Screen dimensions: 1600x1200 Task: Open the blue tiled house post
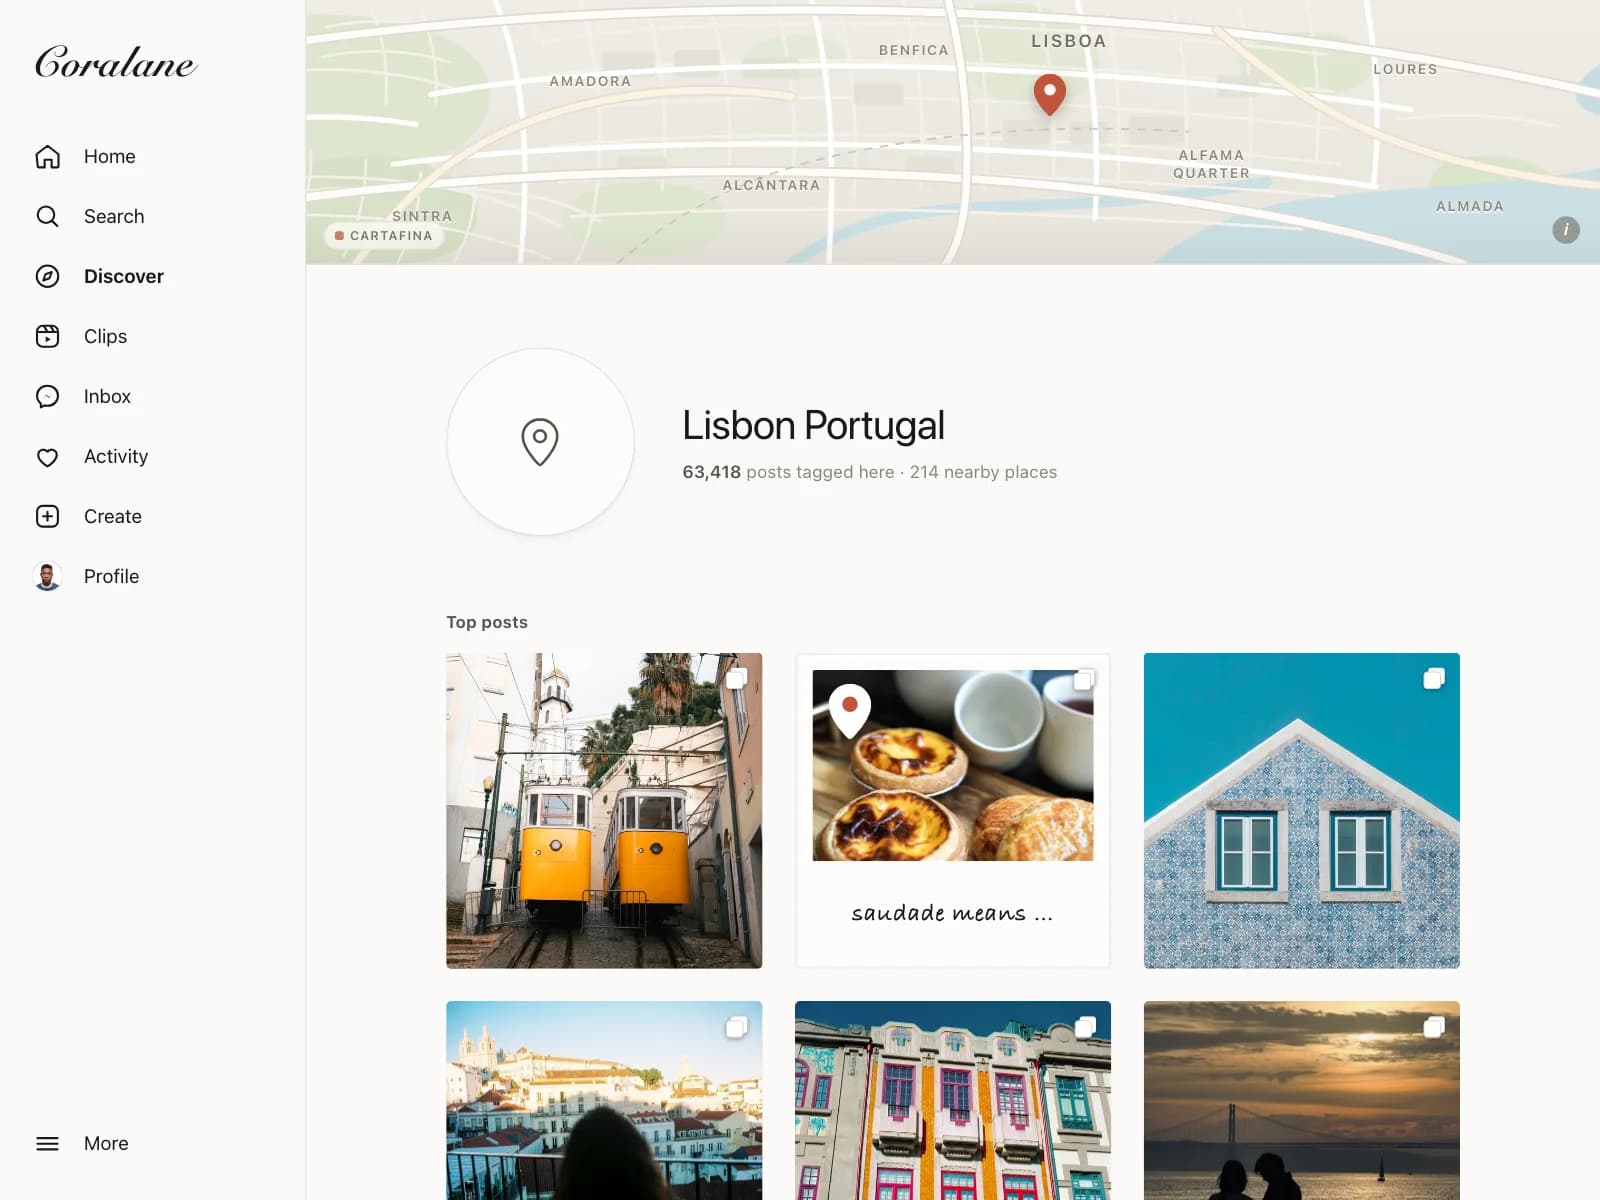[x=1302, y=811]
